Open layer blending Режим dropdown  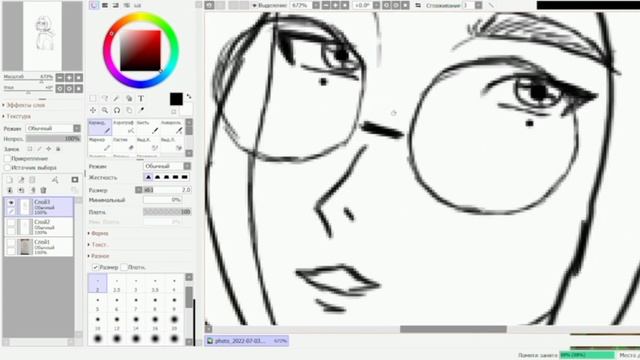tap(53, 129)
